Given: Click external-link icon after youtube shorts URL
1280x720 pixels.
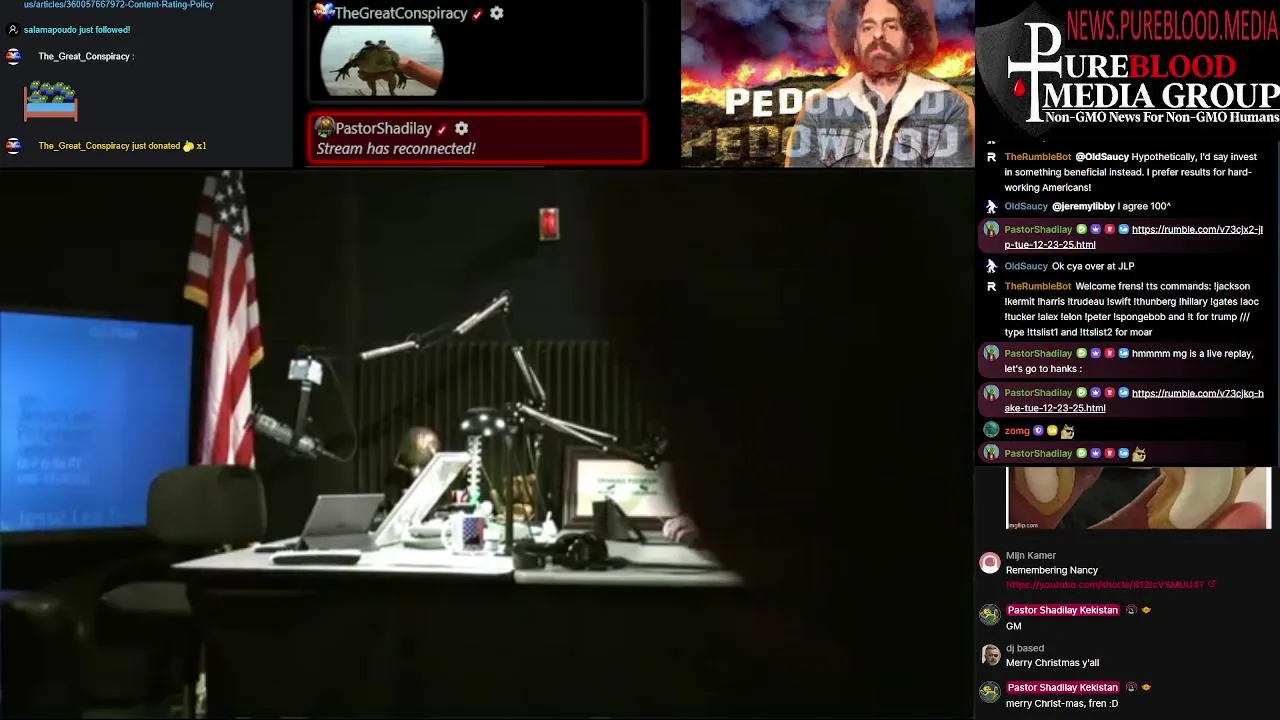Looking at the screenshot, I should point(1212,585).
